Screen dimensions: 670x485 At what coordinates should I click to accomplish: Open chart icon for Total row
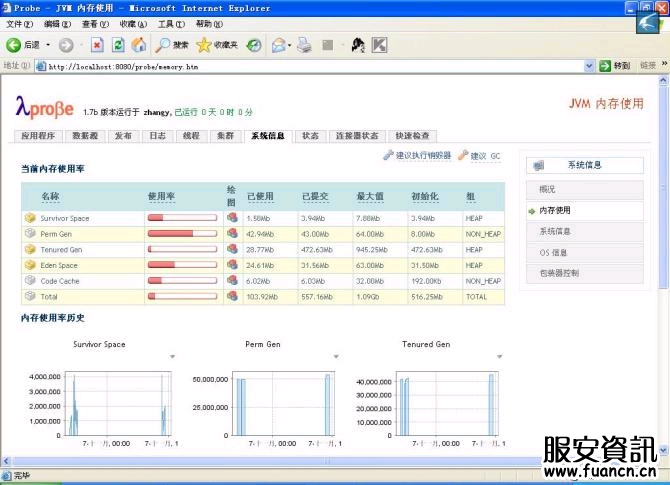point(232,296)
